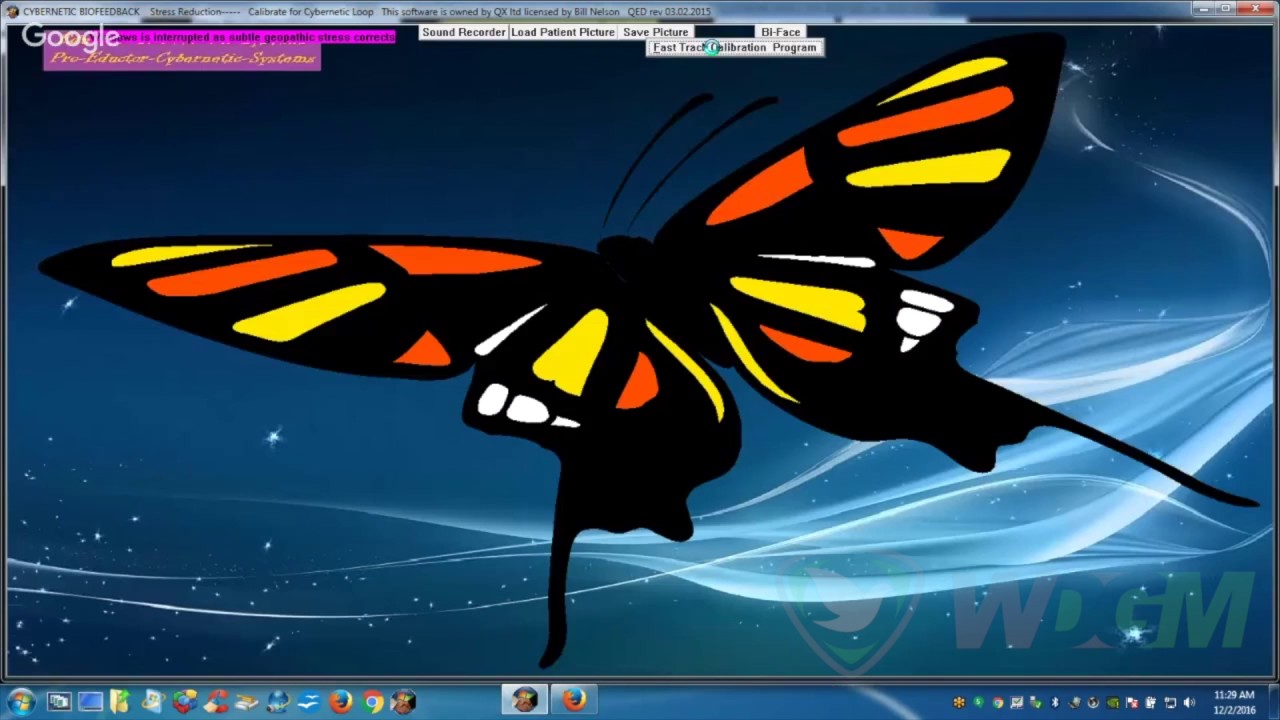Open the NVIDIA tray icon
The width and height of the screenshot is (1280, 720).
coord(1113,703)
